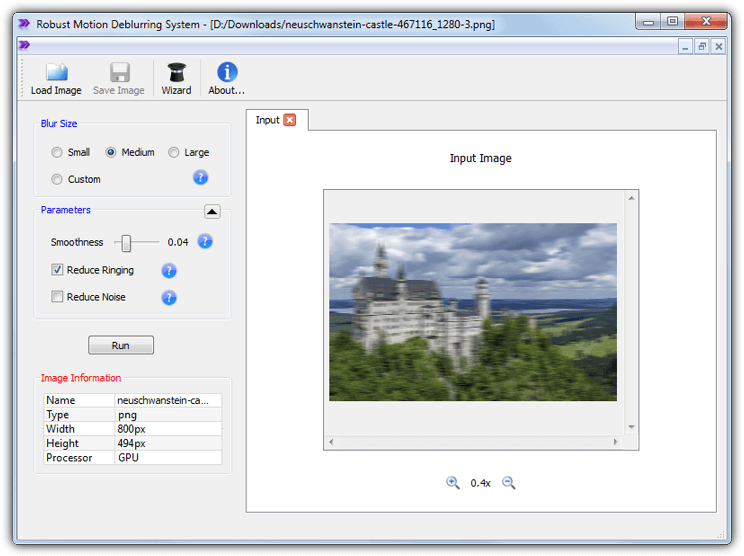Open the Wizard hat tool
The height and width of the screenshot is (556, 744).
click(176, 73)
